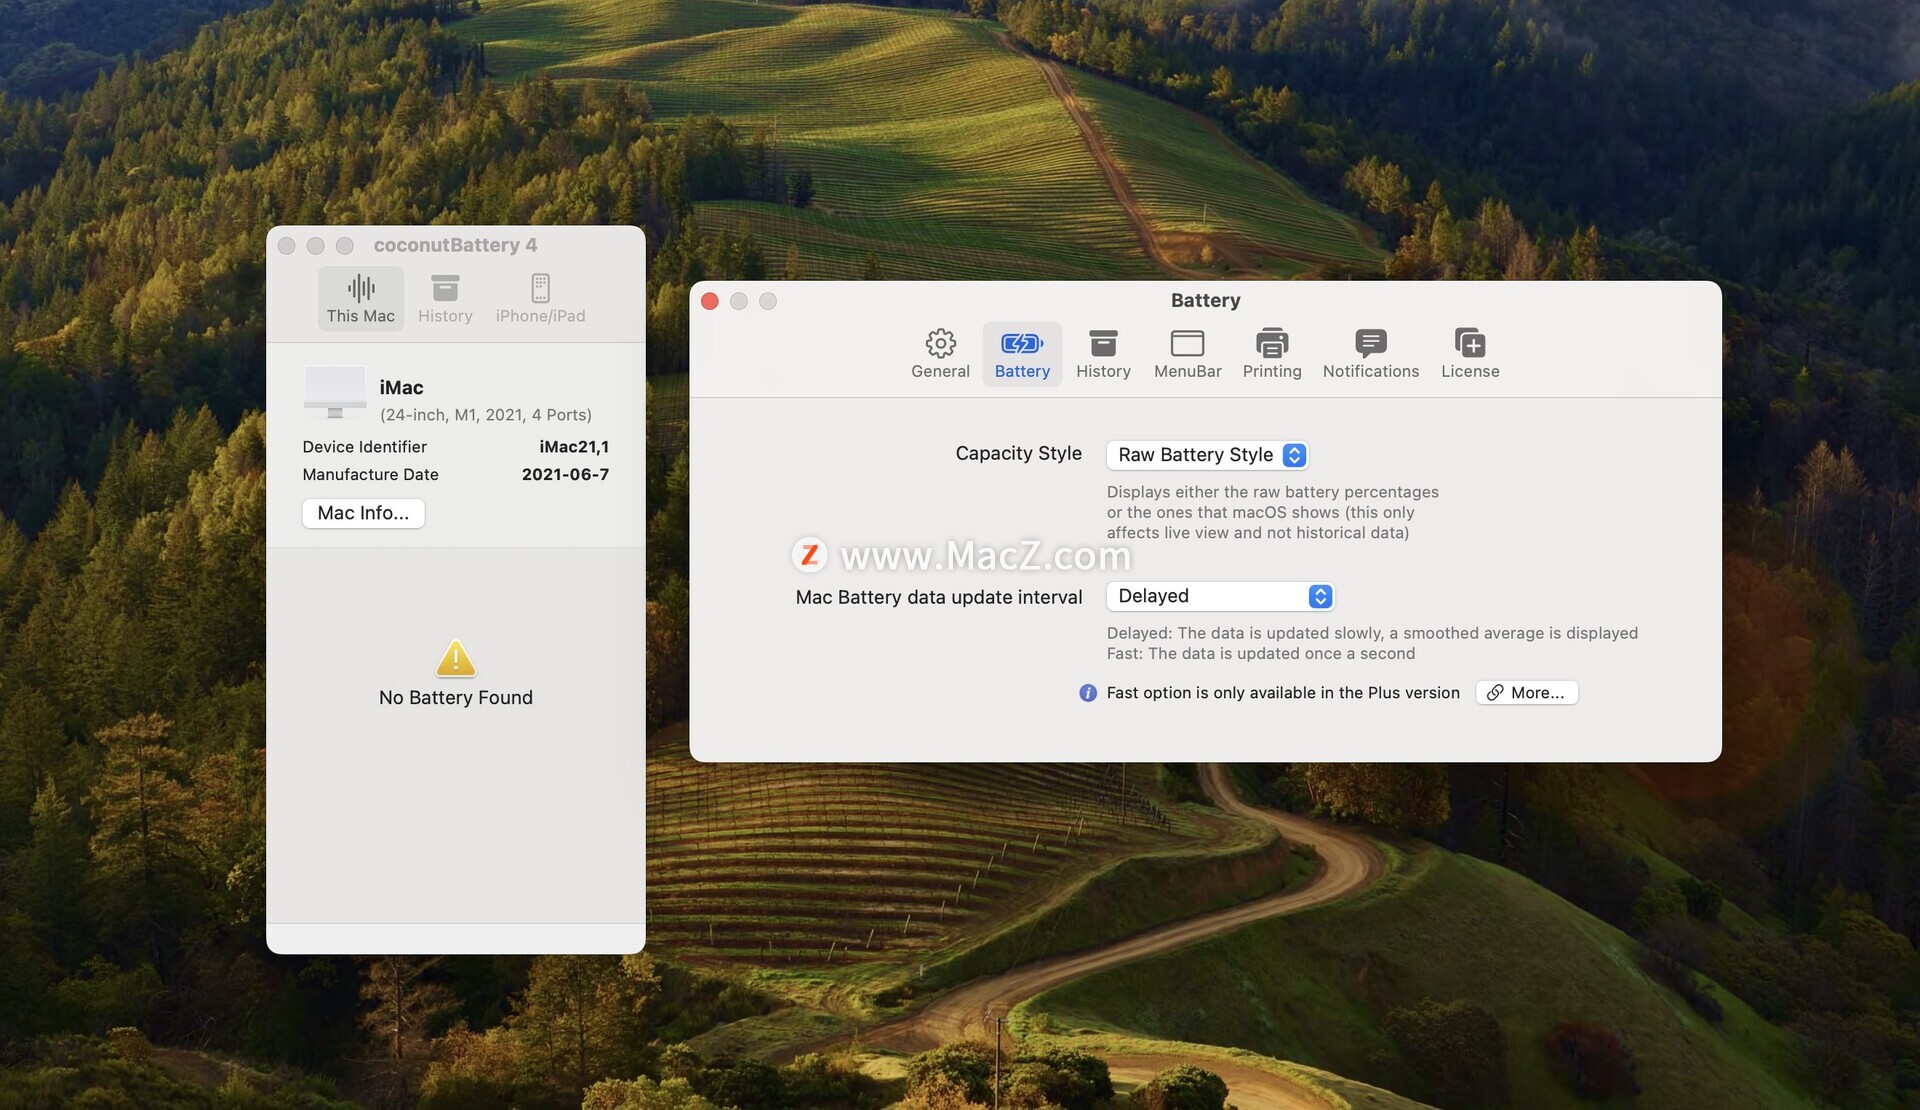The image size is (1920, 1110).
Task: Click the General tab label
Action: point(940,371)
